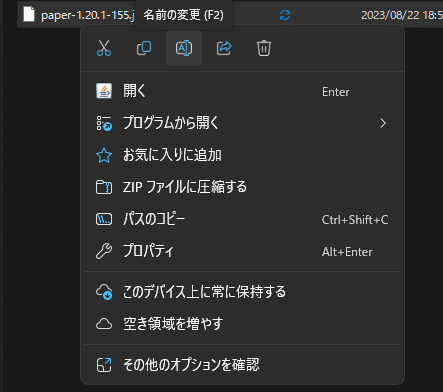Click the Share arrow icon
Image resolution: width=443 pixels, height=392 pixels.
pyautogui.click(x=224, y=48)
